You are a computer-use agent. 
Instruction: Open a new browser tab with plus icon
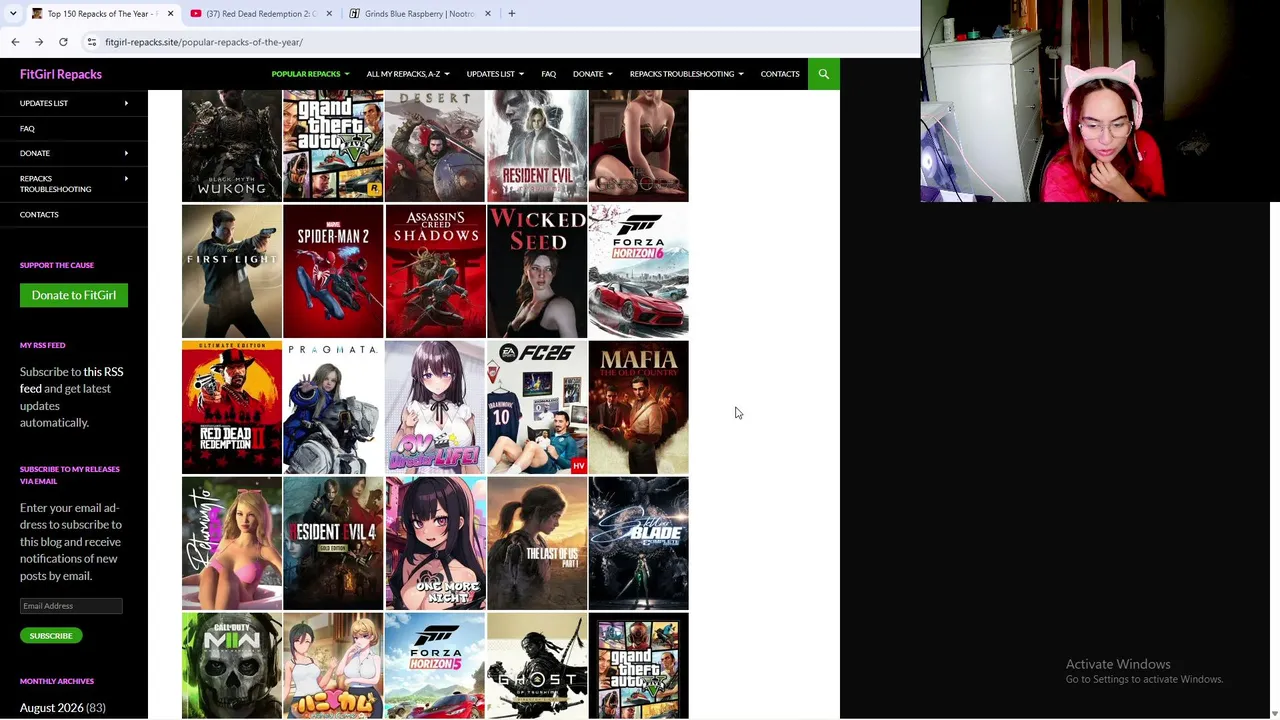pos(511,14)
